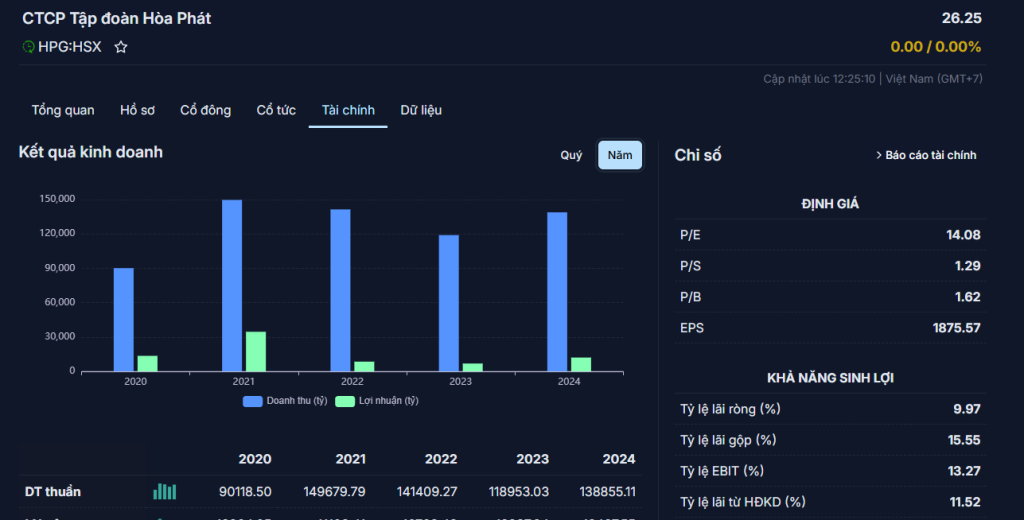Add HPG to favorites with star icon
This screenshot has height=520, width=1024.
[121, 47]
